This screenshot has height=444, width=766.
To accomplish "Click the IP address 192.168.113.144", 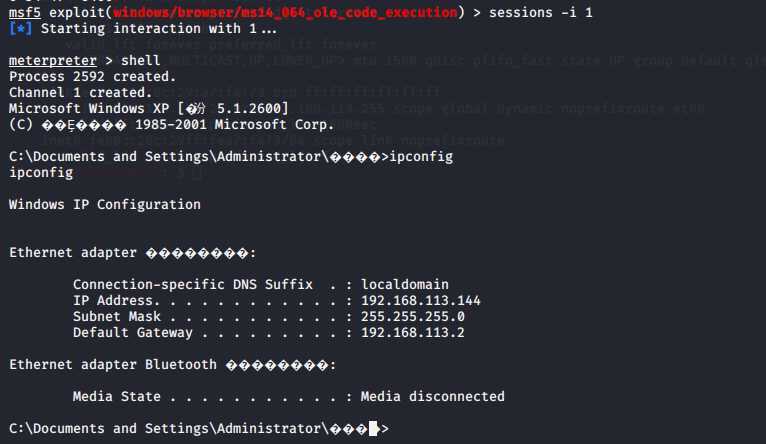I will (421, 300).
